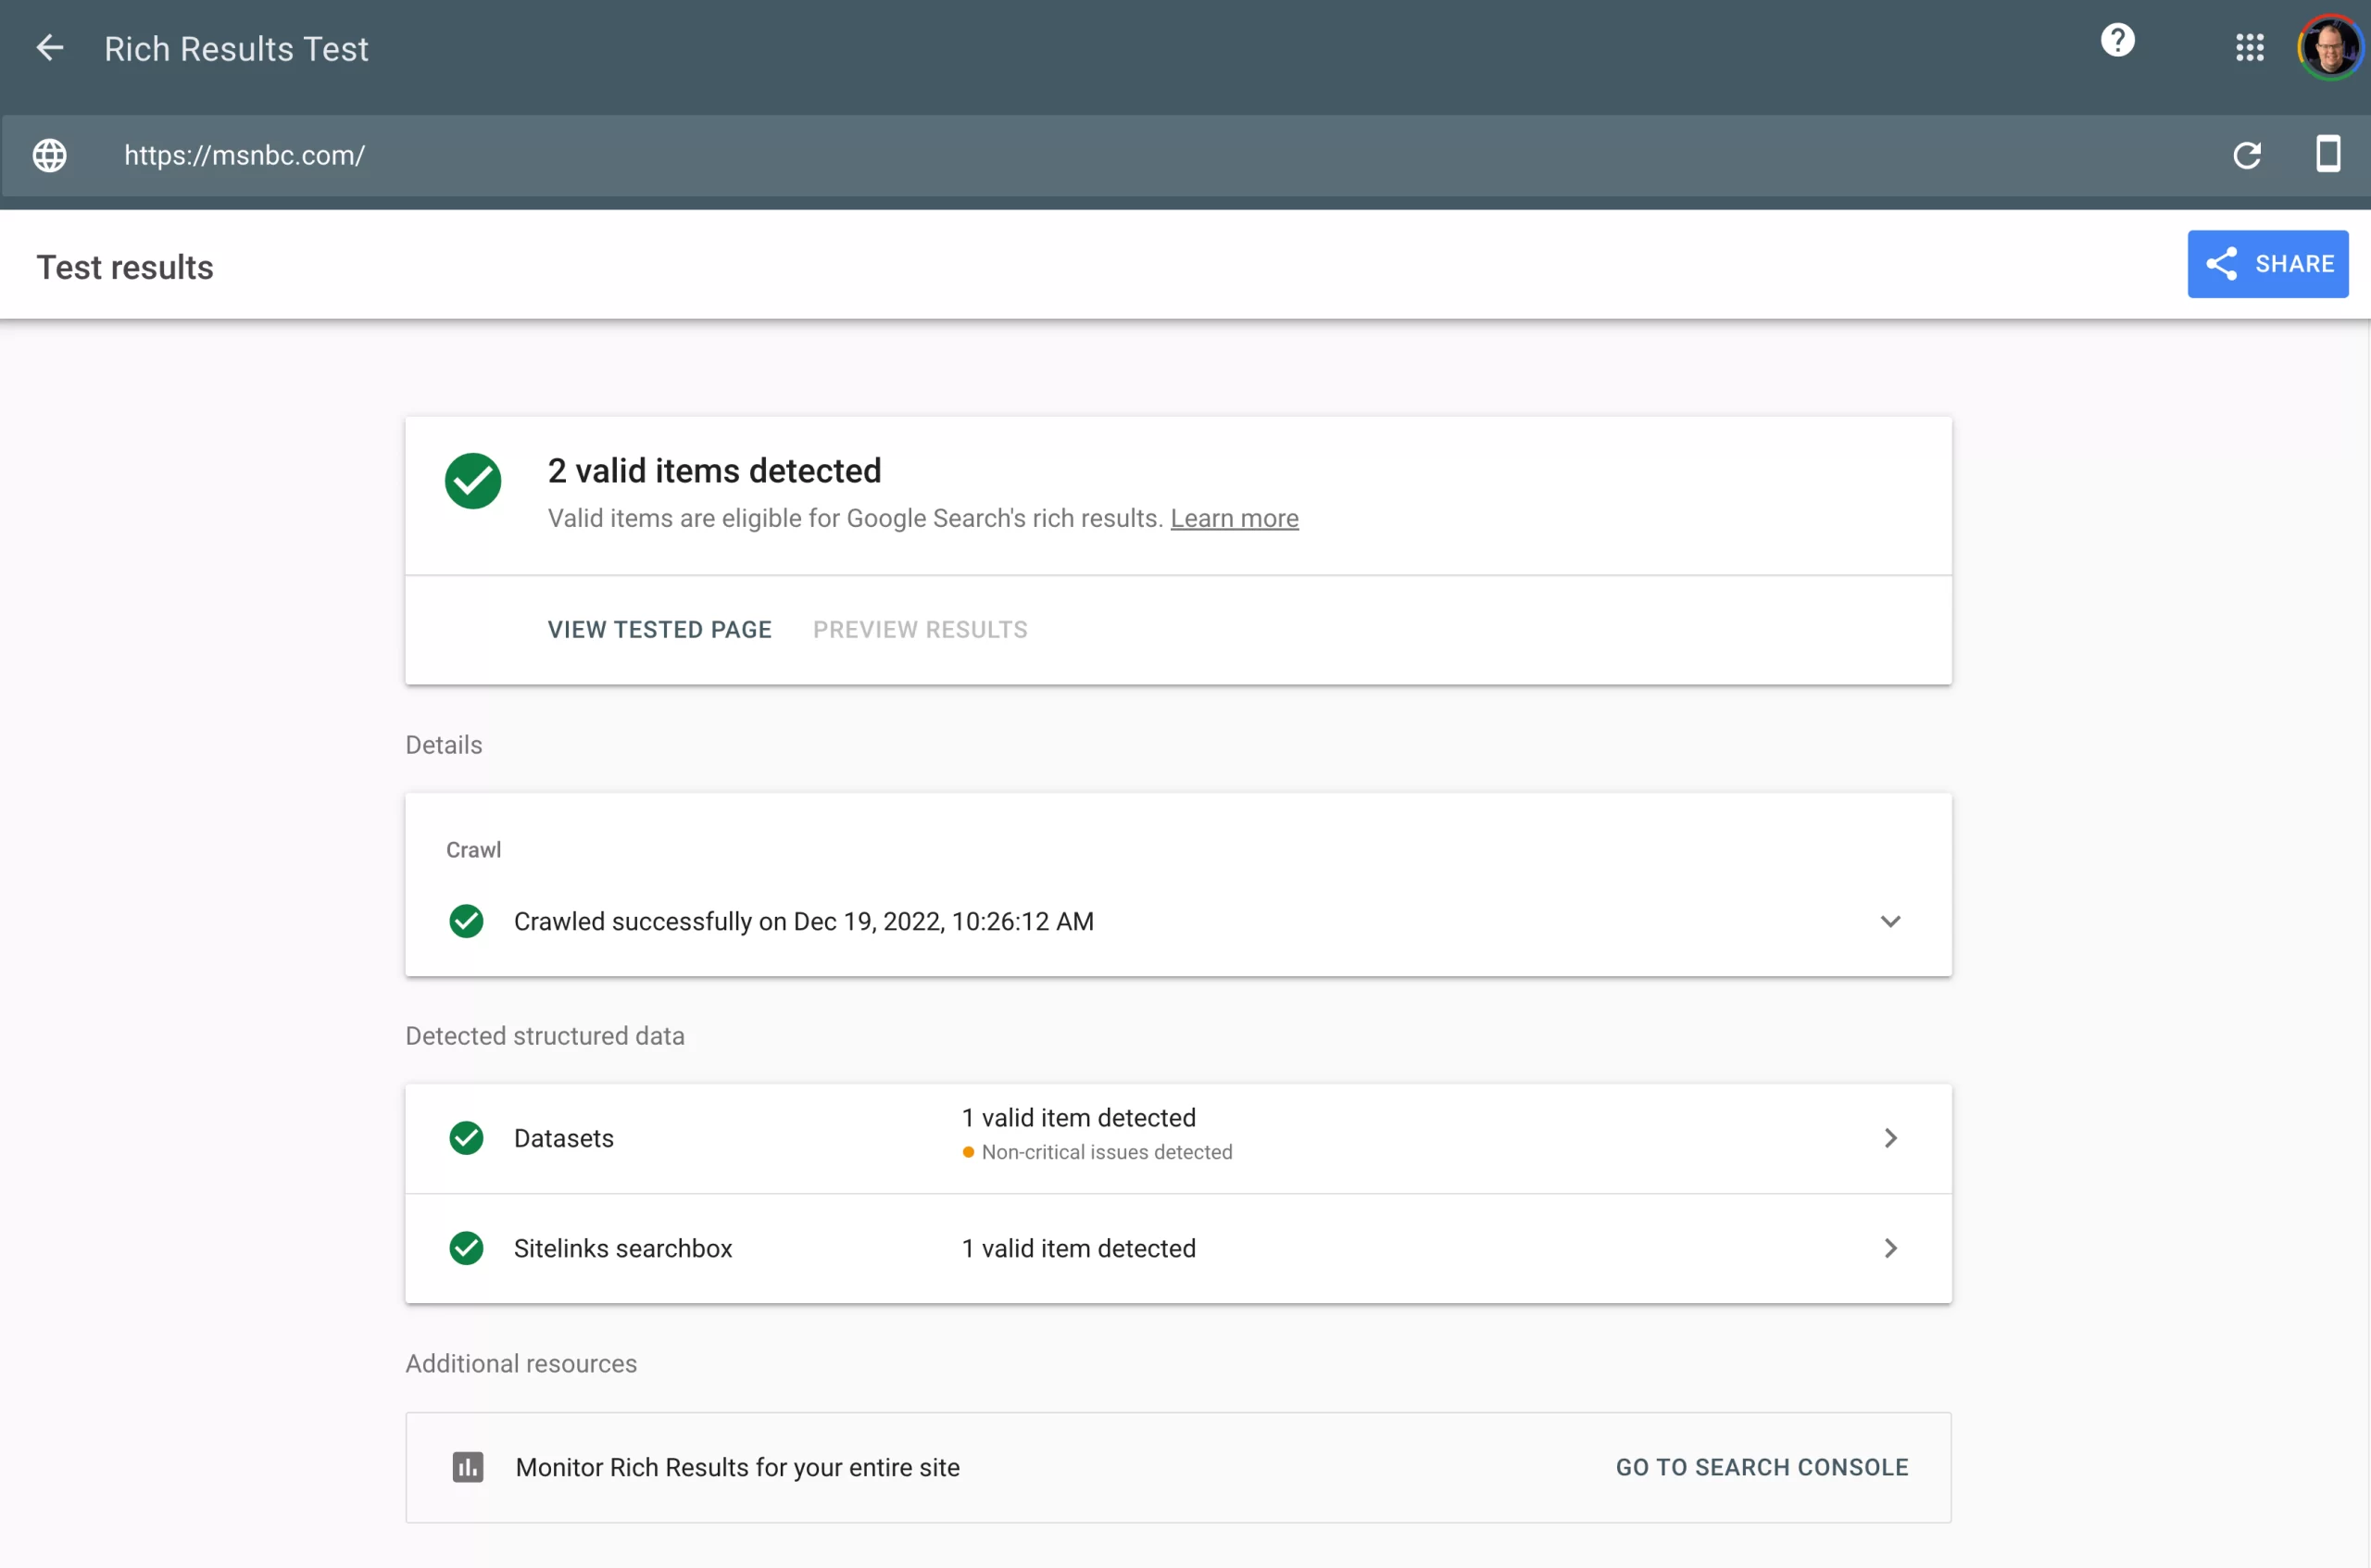Click the bar chart monitor icon
Viewport: 2371px width, 1568px height.
(467, 1467)
